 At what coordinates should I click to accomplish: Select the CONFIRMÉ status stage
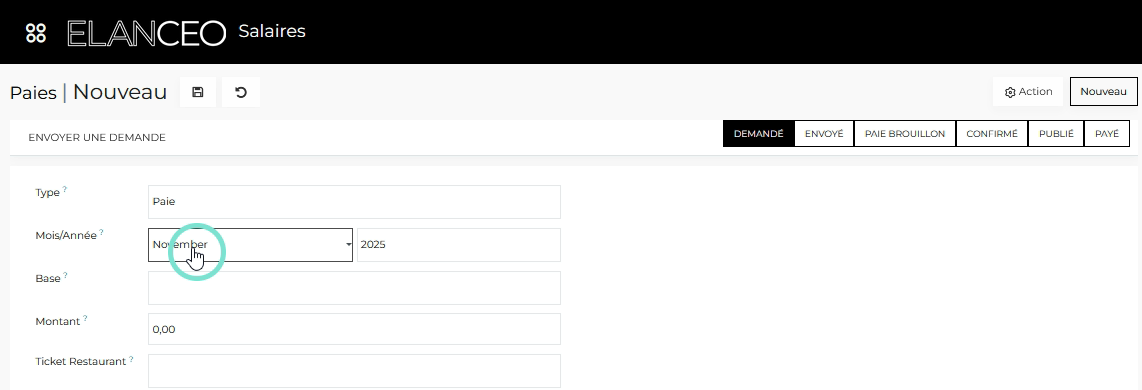pyautogui.click(x=992, y=134)
